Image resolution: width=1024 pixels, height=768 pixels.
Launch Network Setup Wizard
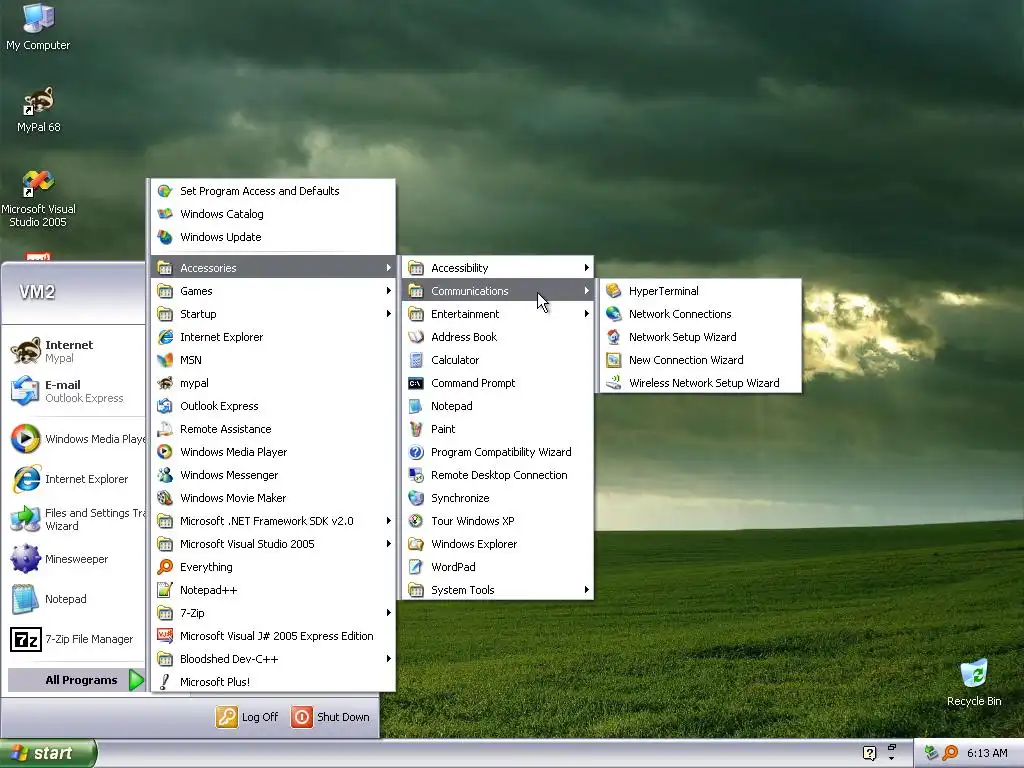pyautogui.click(x=699, y=337)
